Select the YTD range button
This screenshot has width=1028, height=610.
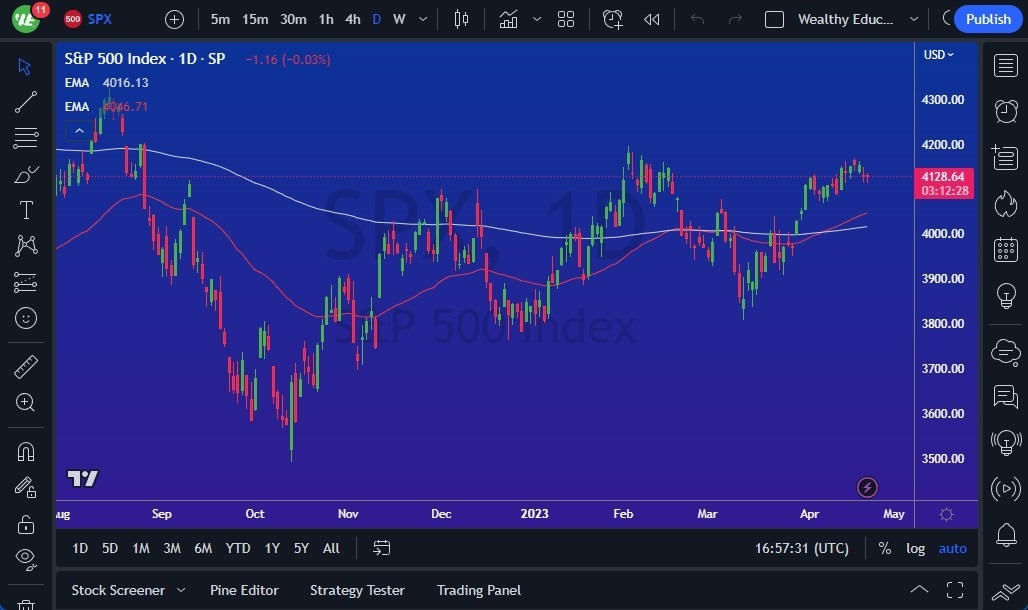237,548
